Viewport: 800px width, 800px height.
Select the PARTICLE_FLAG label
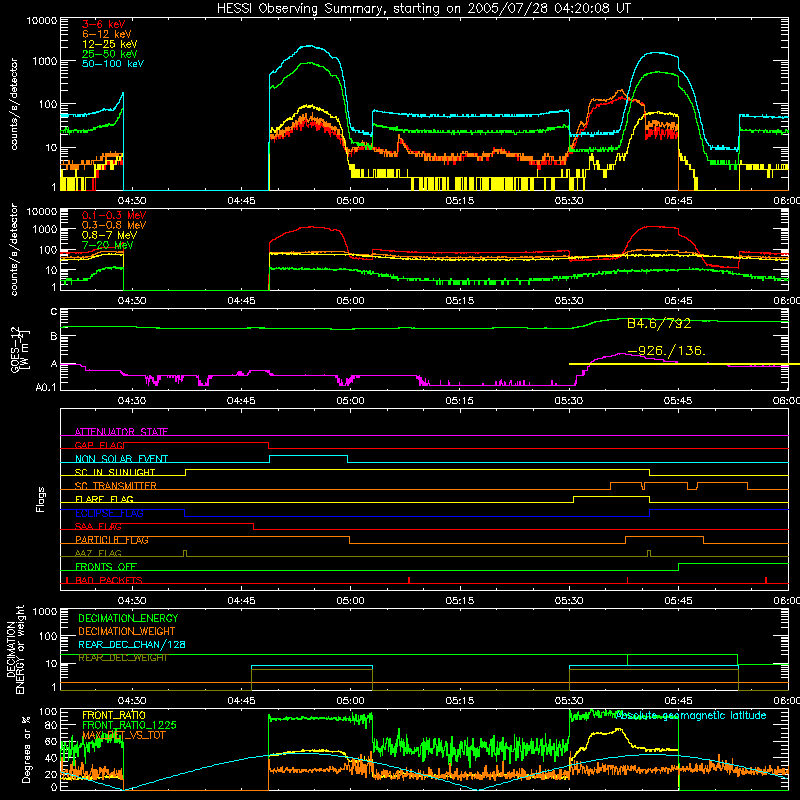tap(112, 540)
